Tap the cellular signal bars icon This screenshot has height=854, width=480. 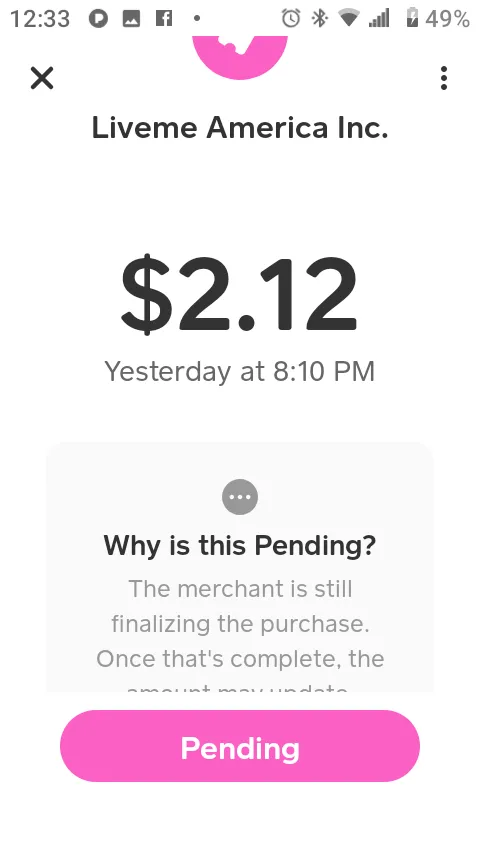coord(379,19)
